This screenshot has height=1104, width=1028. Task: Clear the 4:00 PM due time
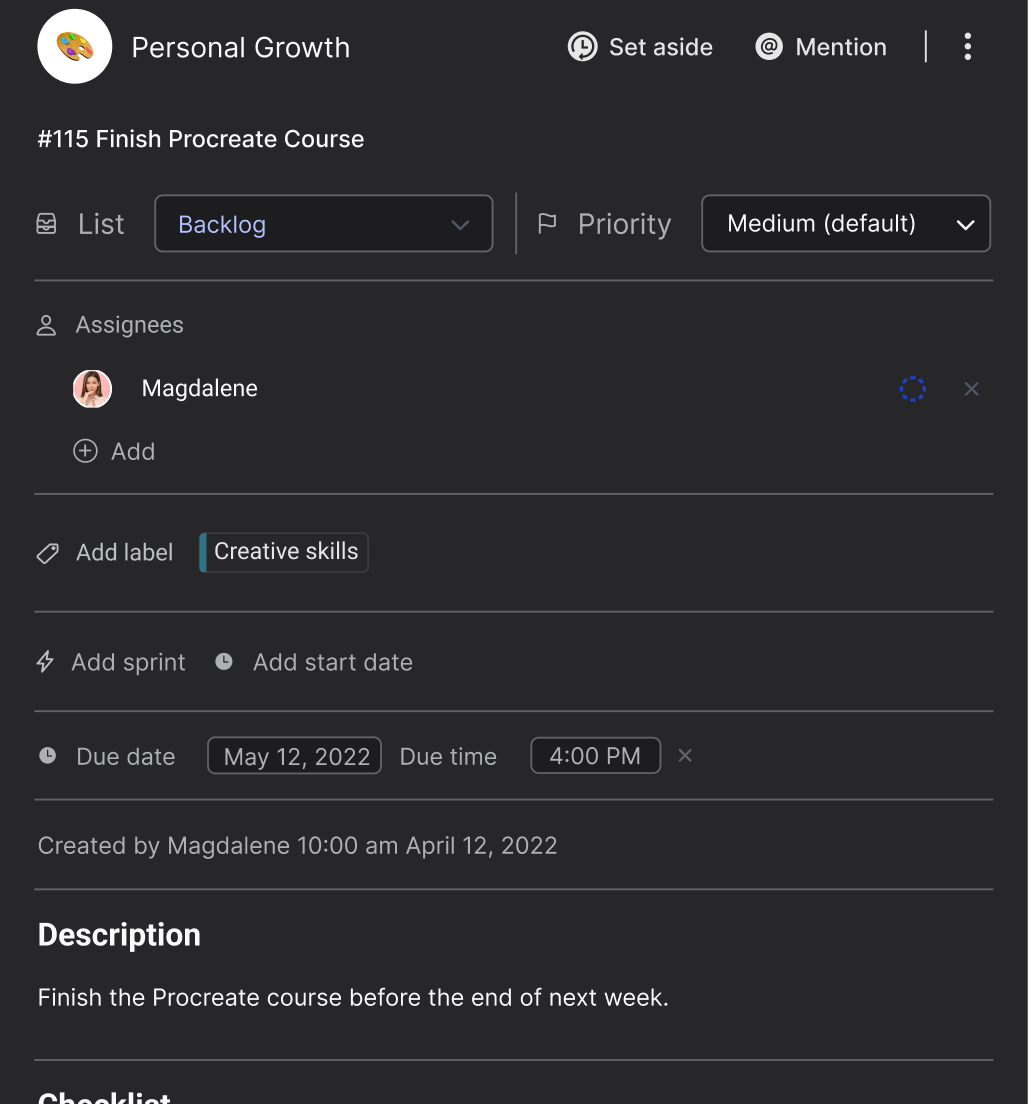(685, 756)
